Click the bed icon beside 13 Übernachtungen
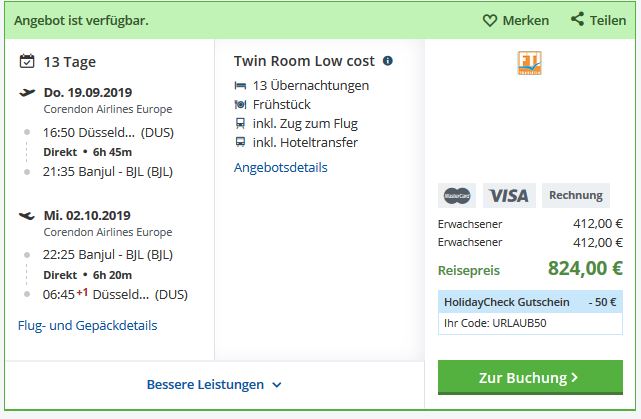This screenshot has width=641, height=419. [240, 86]
